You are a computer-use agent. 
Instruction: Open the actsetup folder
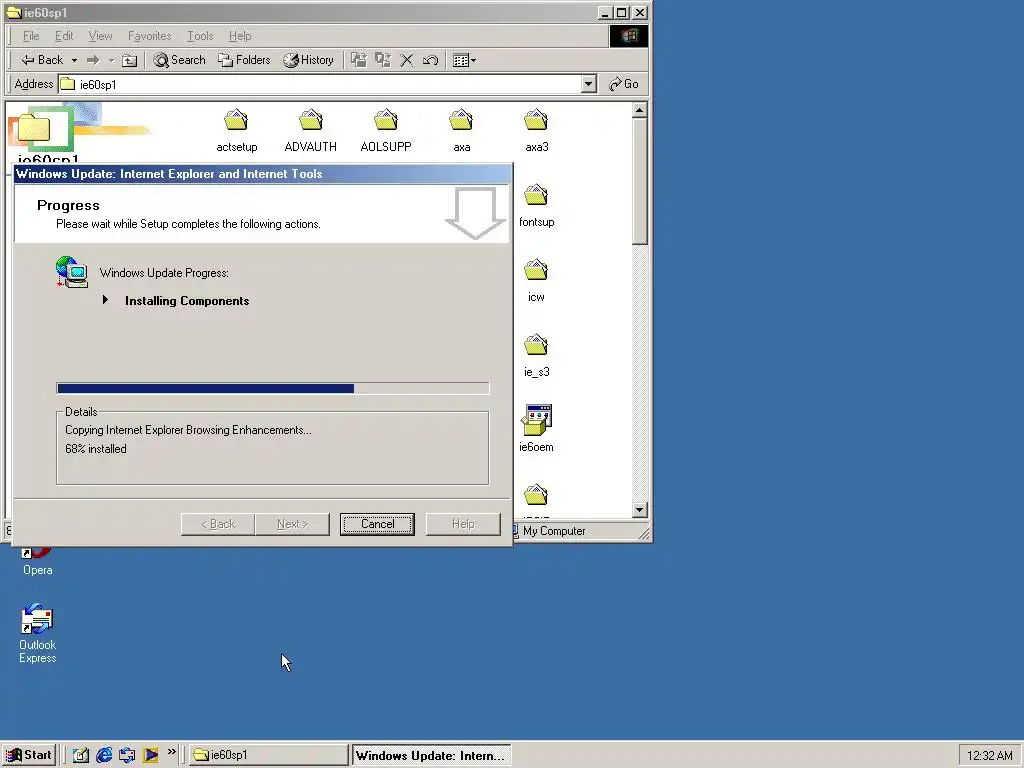pos(236,131)
